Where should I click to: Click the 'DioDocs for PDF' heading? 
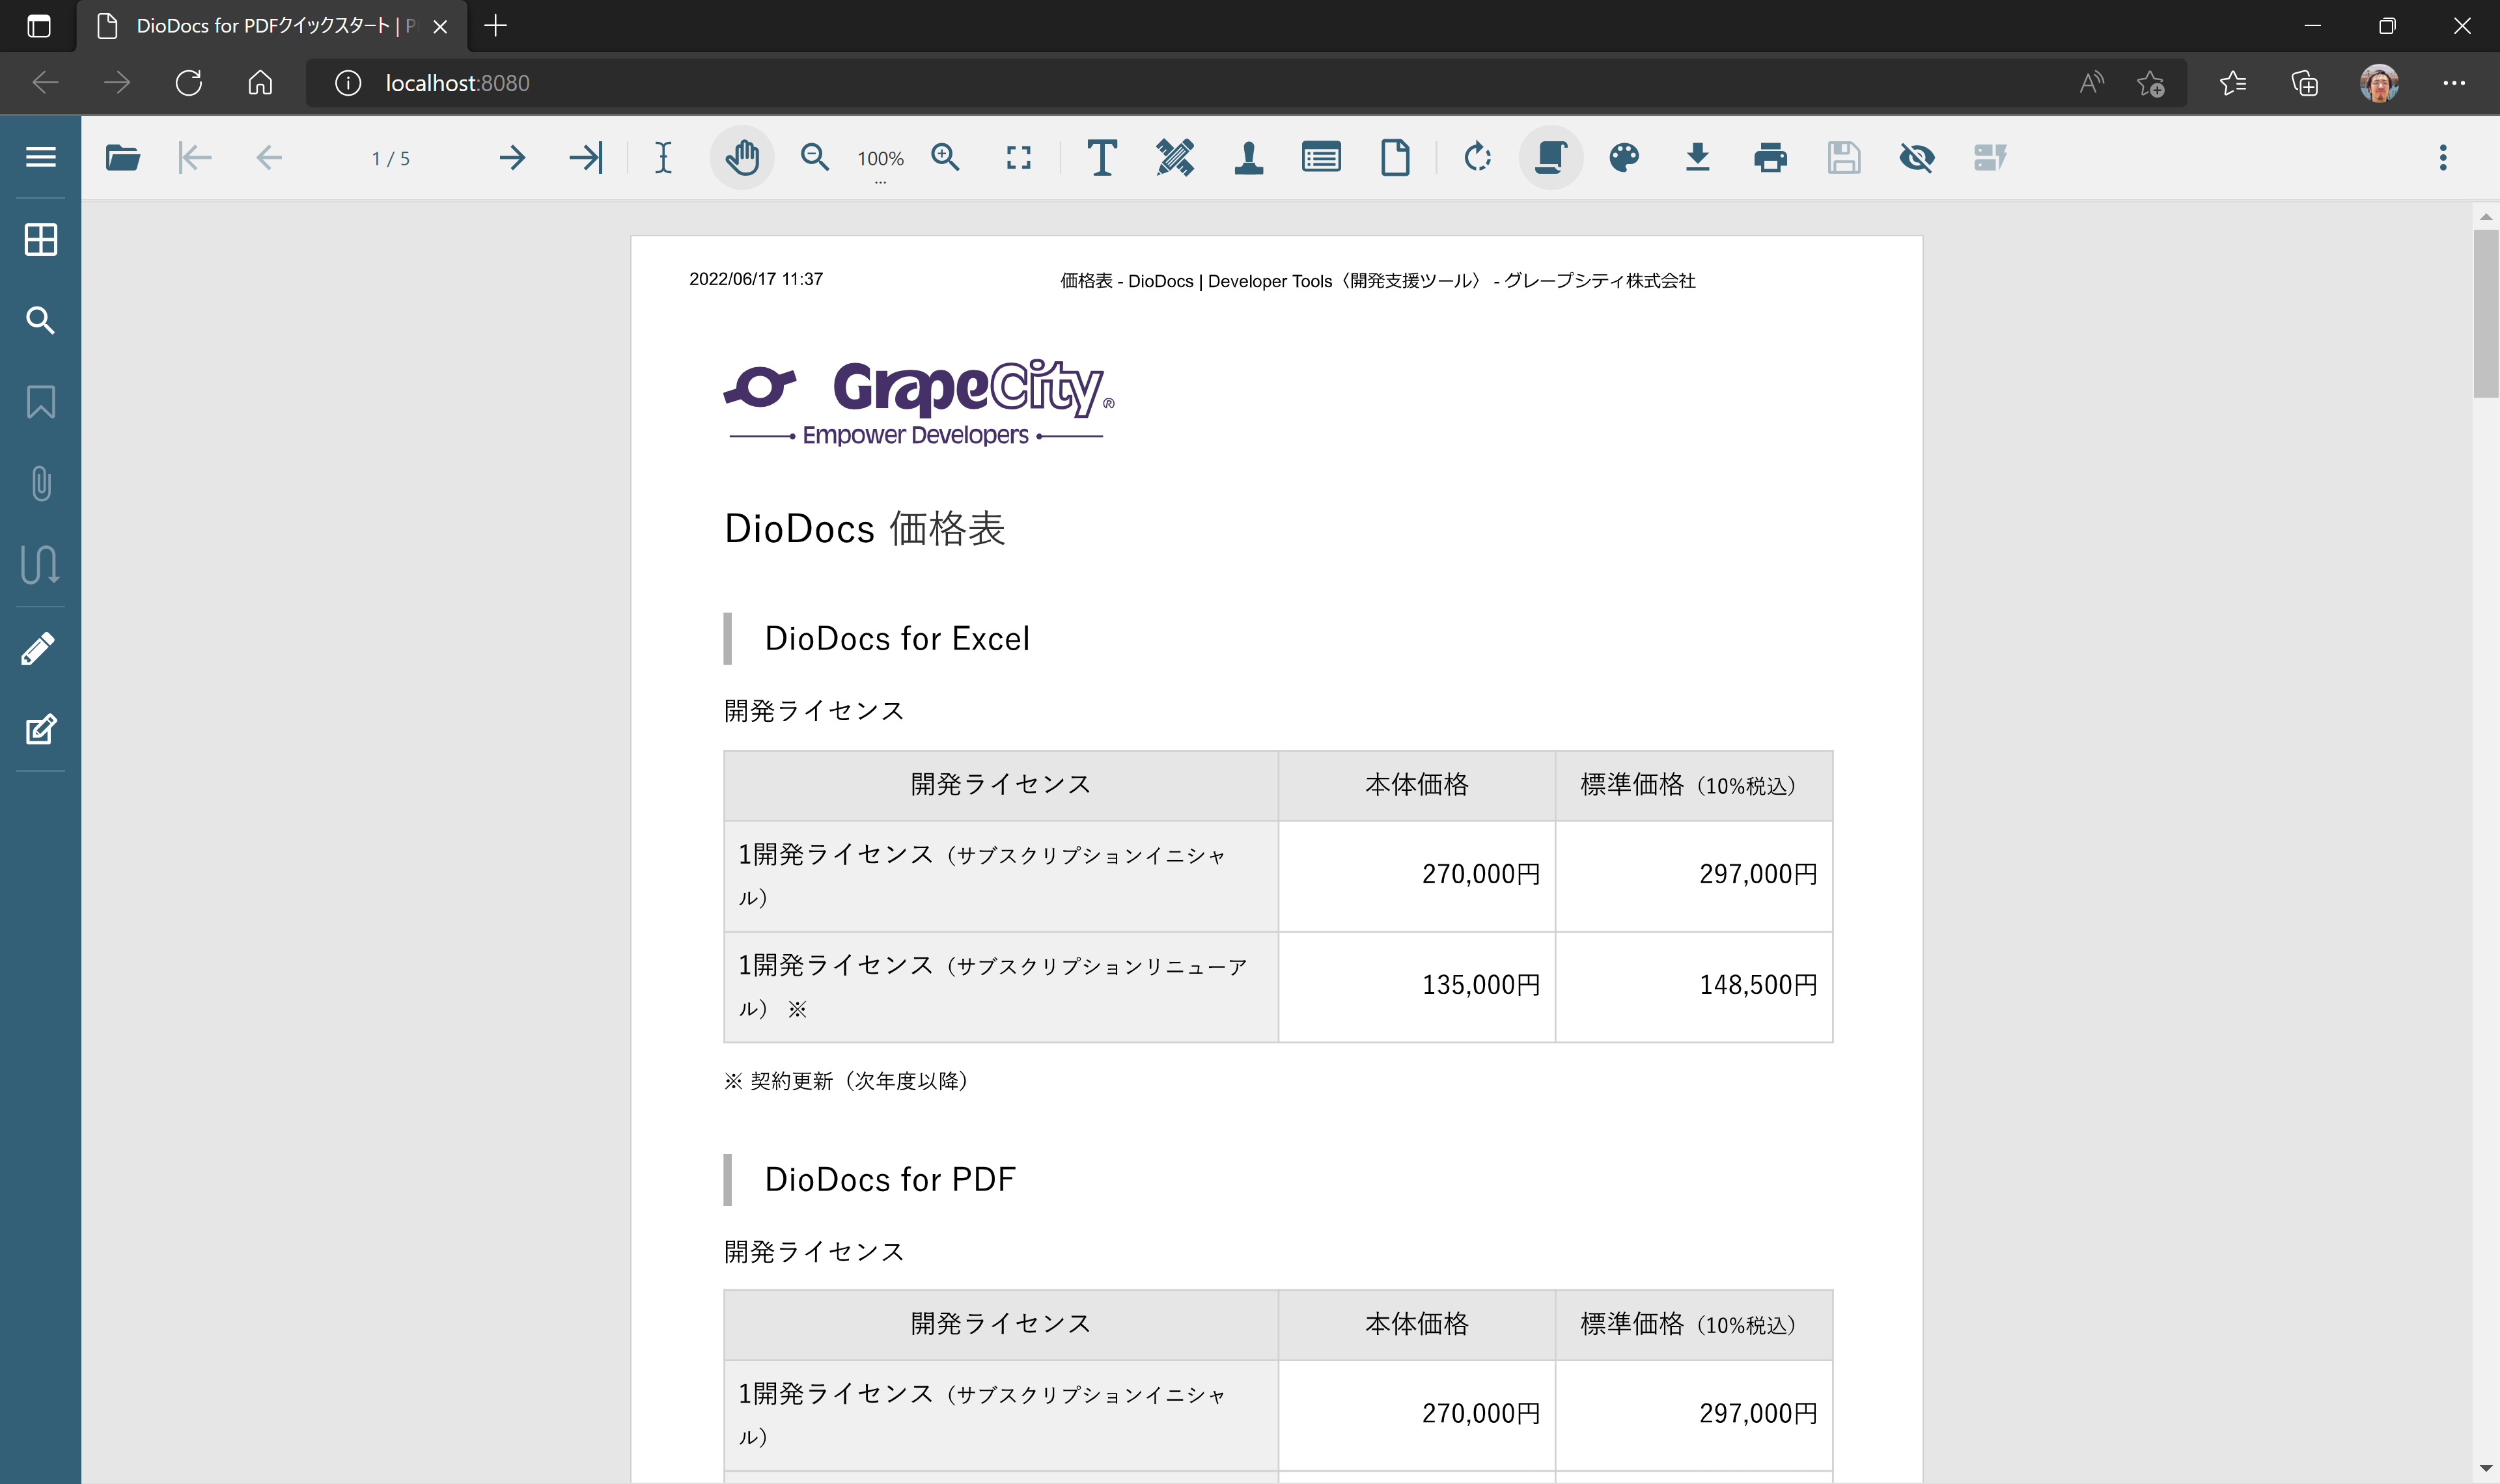pyautogui.click(x=890, y=1180)
